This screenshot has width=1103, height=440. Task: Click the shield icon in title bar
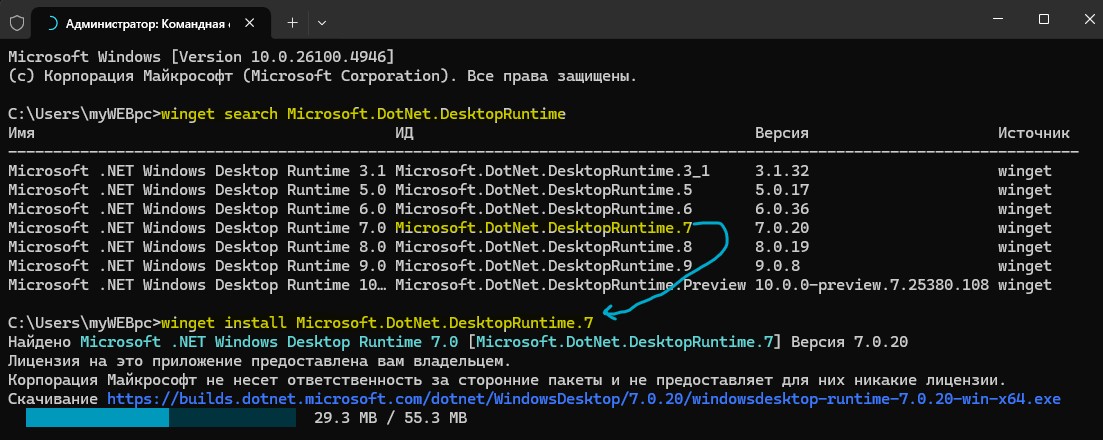click(x=17, y=23)
